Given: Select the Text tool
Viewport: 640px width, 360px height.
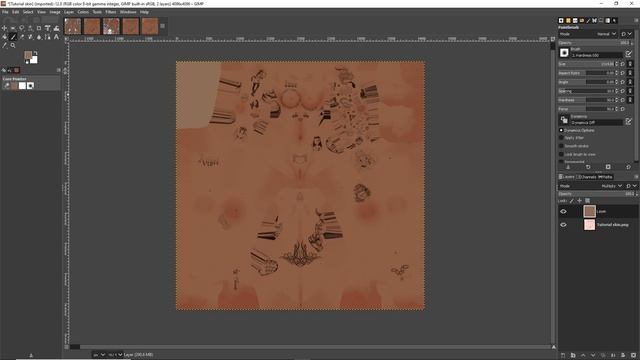Looking at the screenshot, I should pyautogui.click(x=56, y=37).
